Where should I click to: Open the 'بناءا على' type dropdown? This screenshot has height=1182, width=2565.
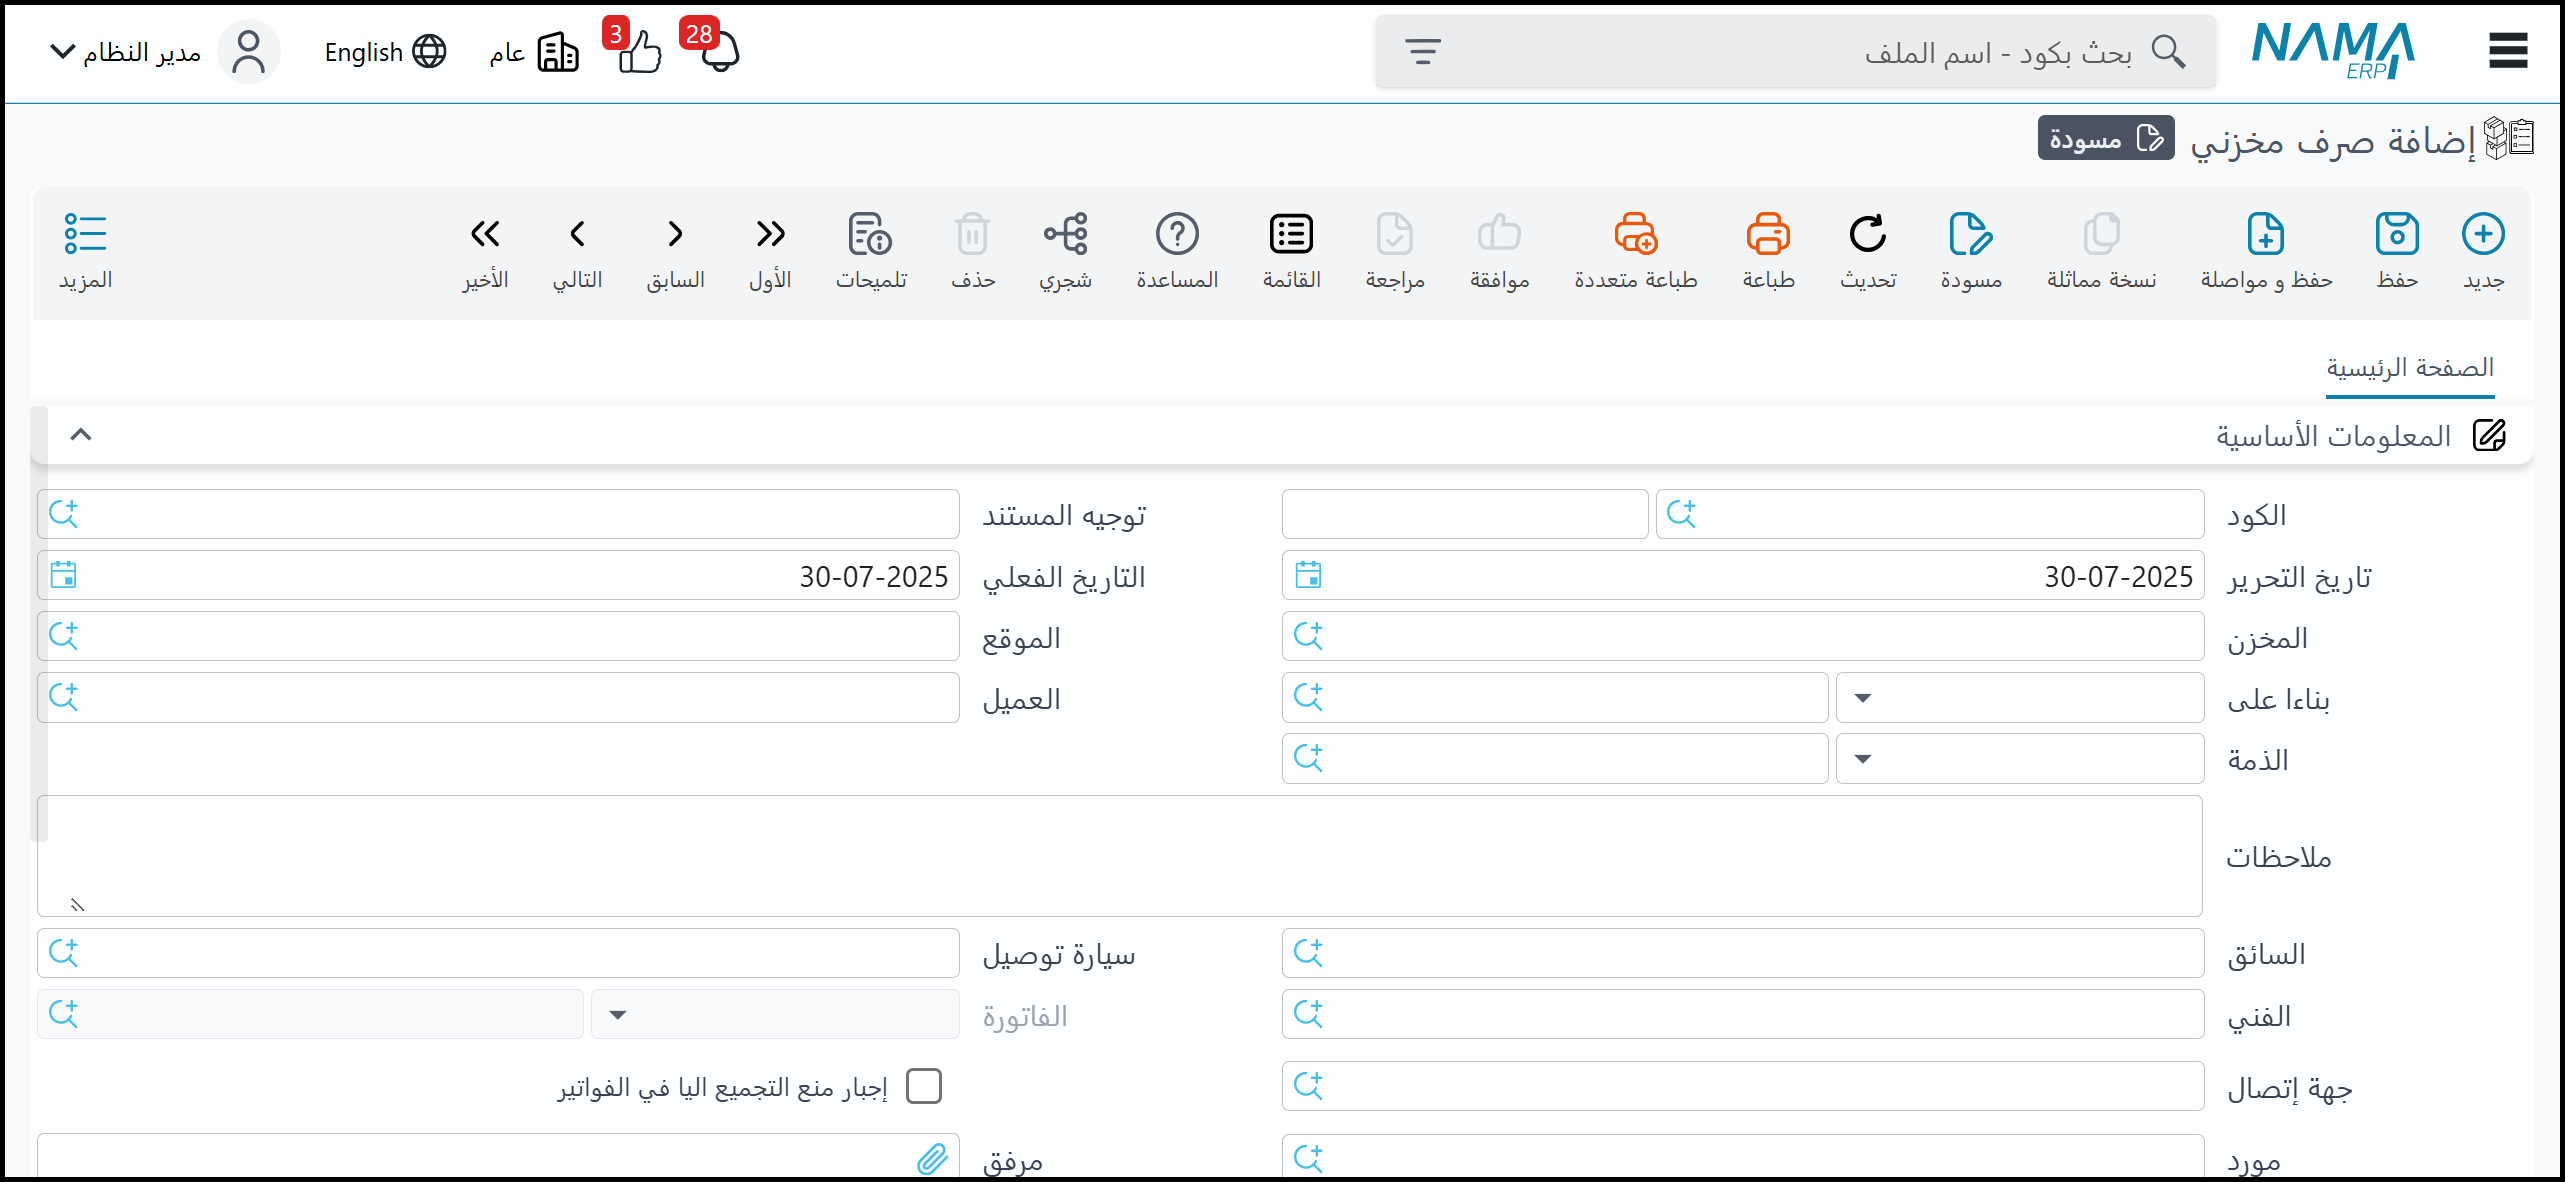pos(2019,698)
